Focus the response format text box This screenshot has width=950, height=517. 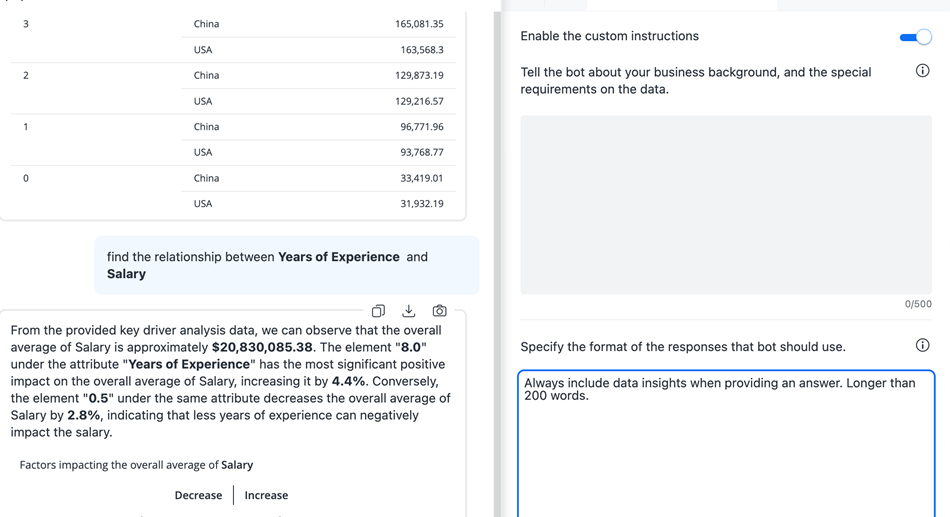726,445
